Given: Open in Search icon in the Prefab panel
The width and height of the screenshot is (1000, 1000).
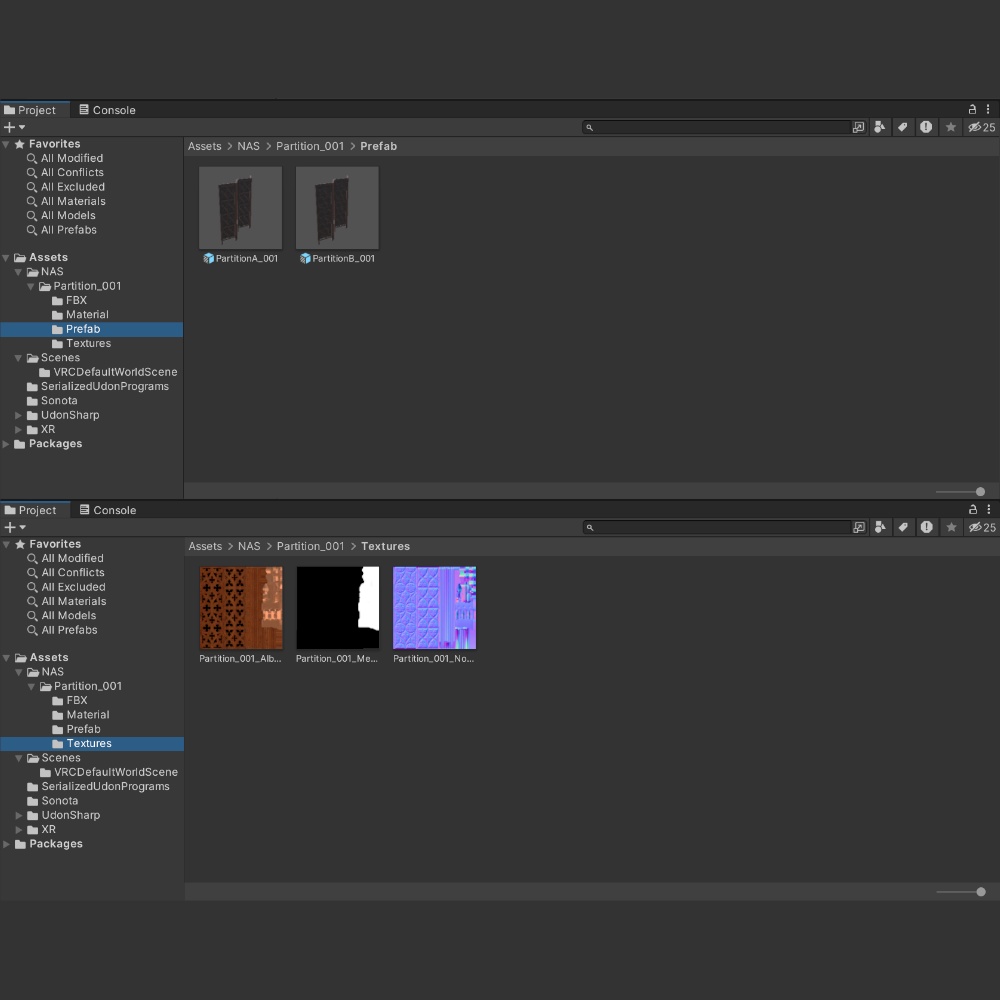Looking at the screenshot, I should coord(858,128).
